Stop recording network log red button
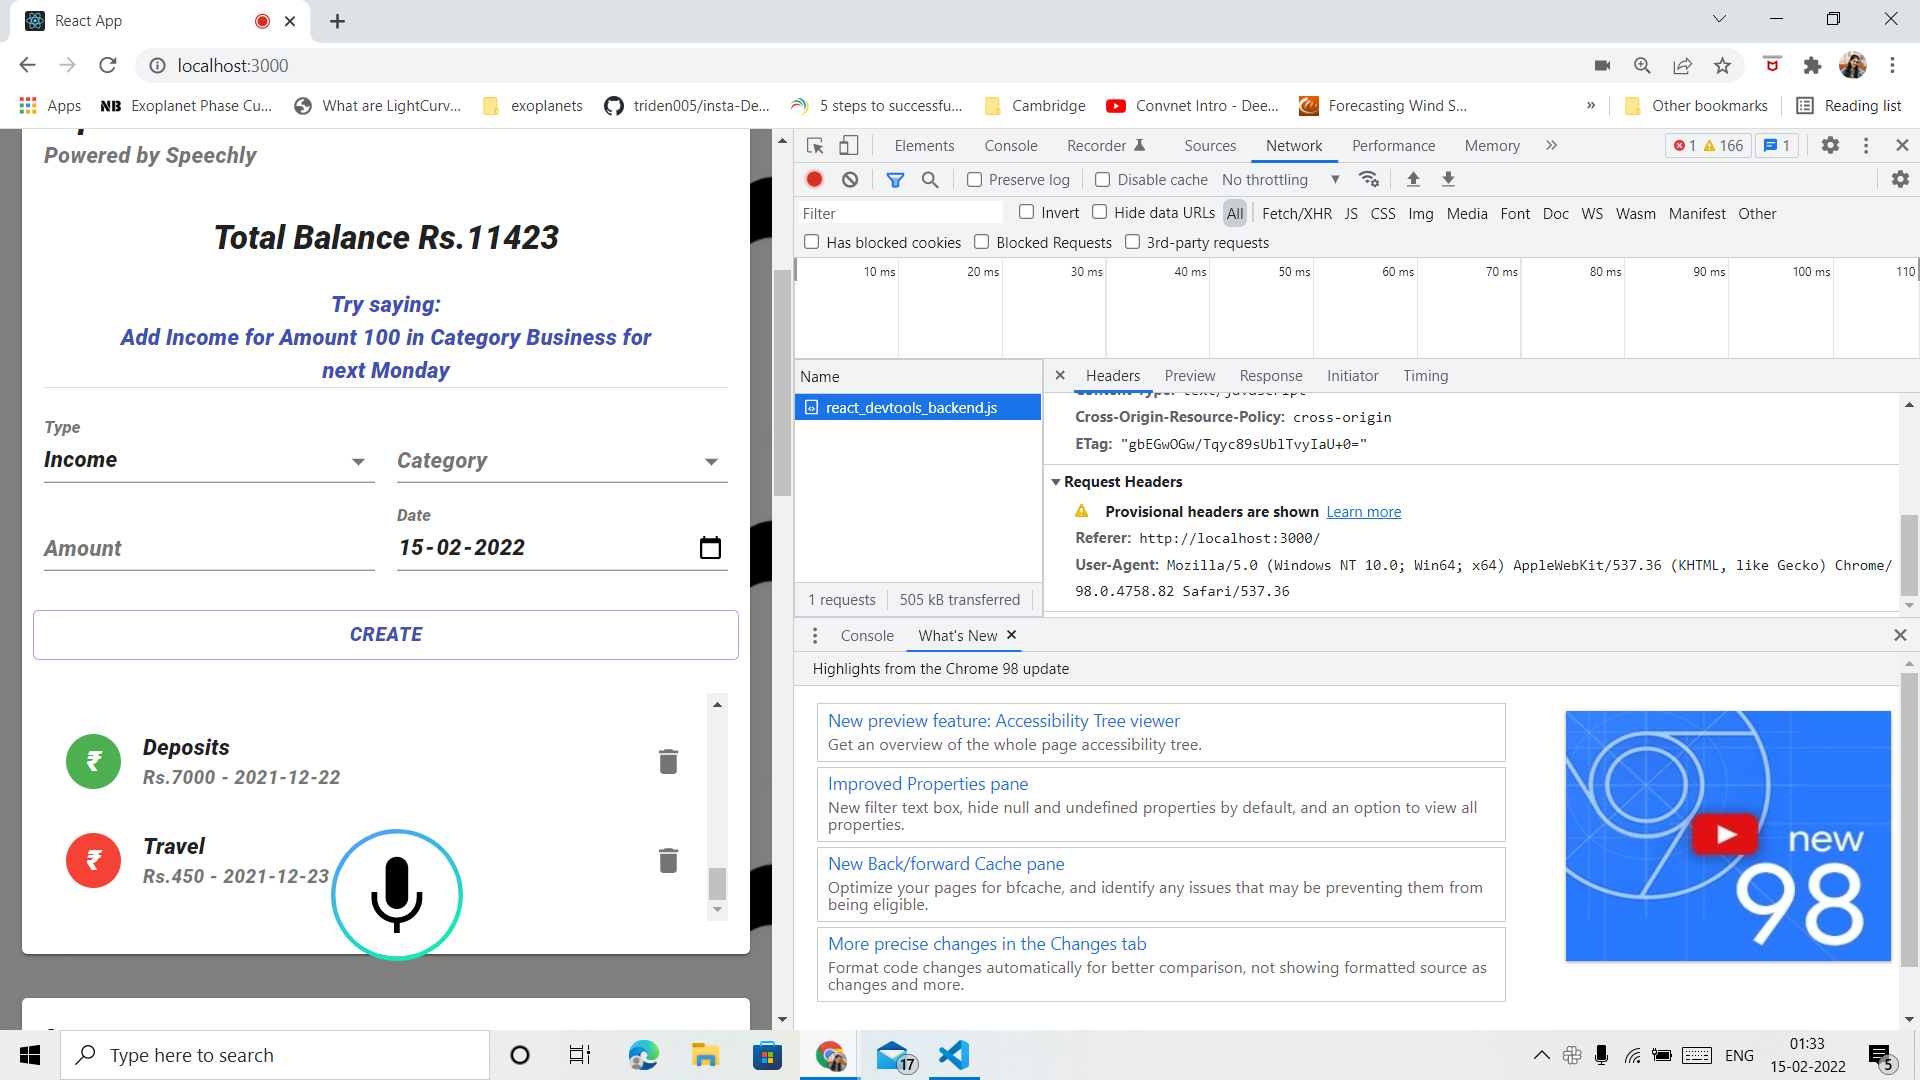 tap(814, 179)
